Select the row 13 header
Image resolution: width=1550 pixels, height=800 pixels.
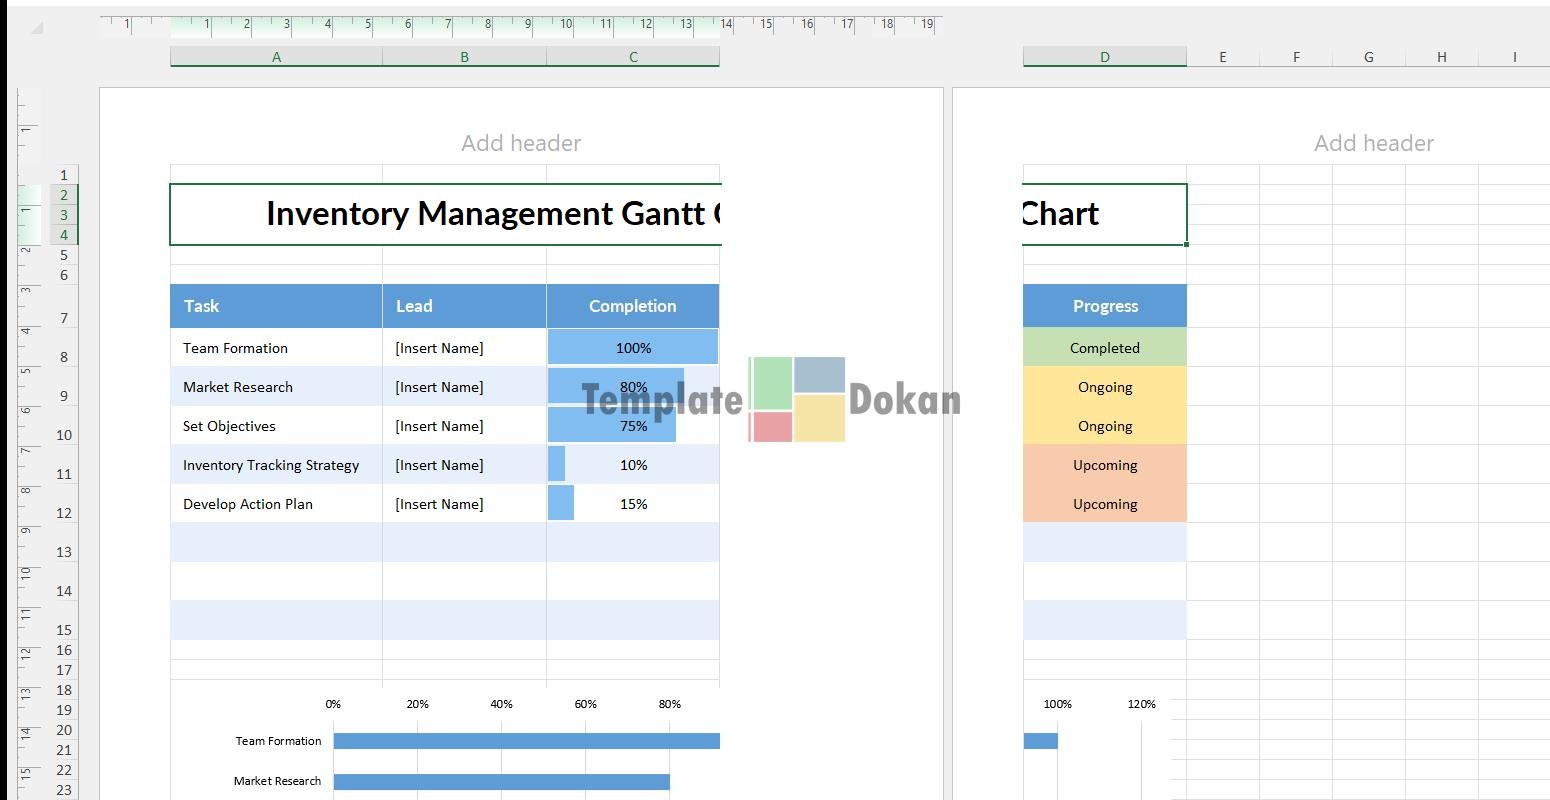tap(64, 552)
